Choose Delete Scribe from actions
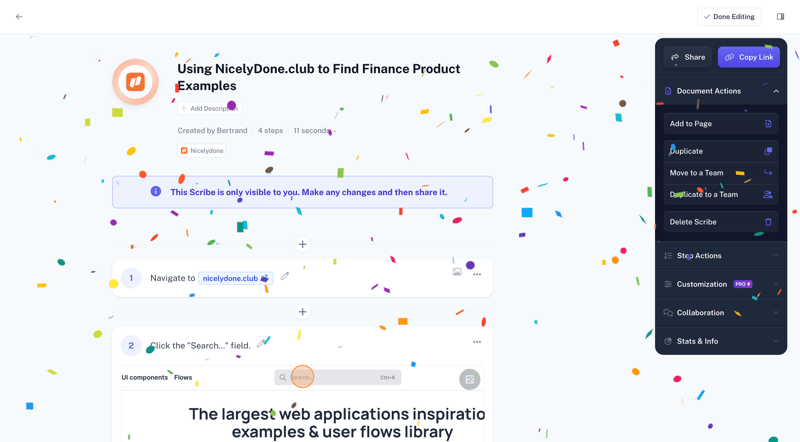Viewport: 800px width, 442px height. tap(720, 222)
